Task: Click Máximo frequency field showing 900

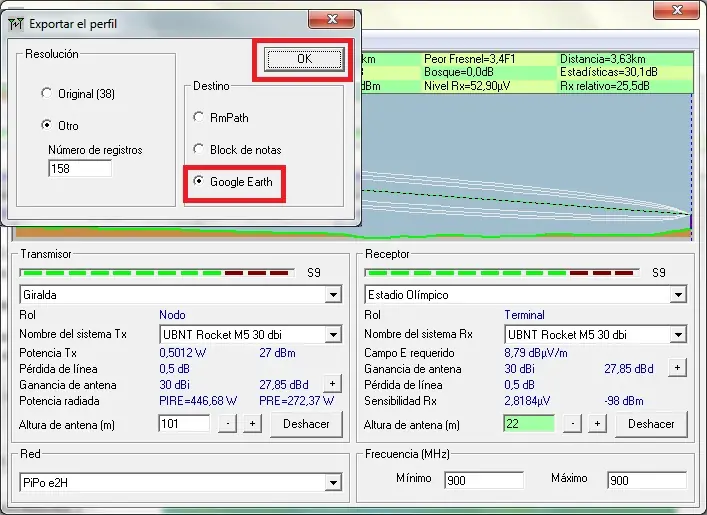Action: [647, 481]
